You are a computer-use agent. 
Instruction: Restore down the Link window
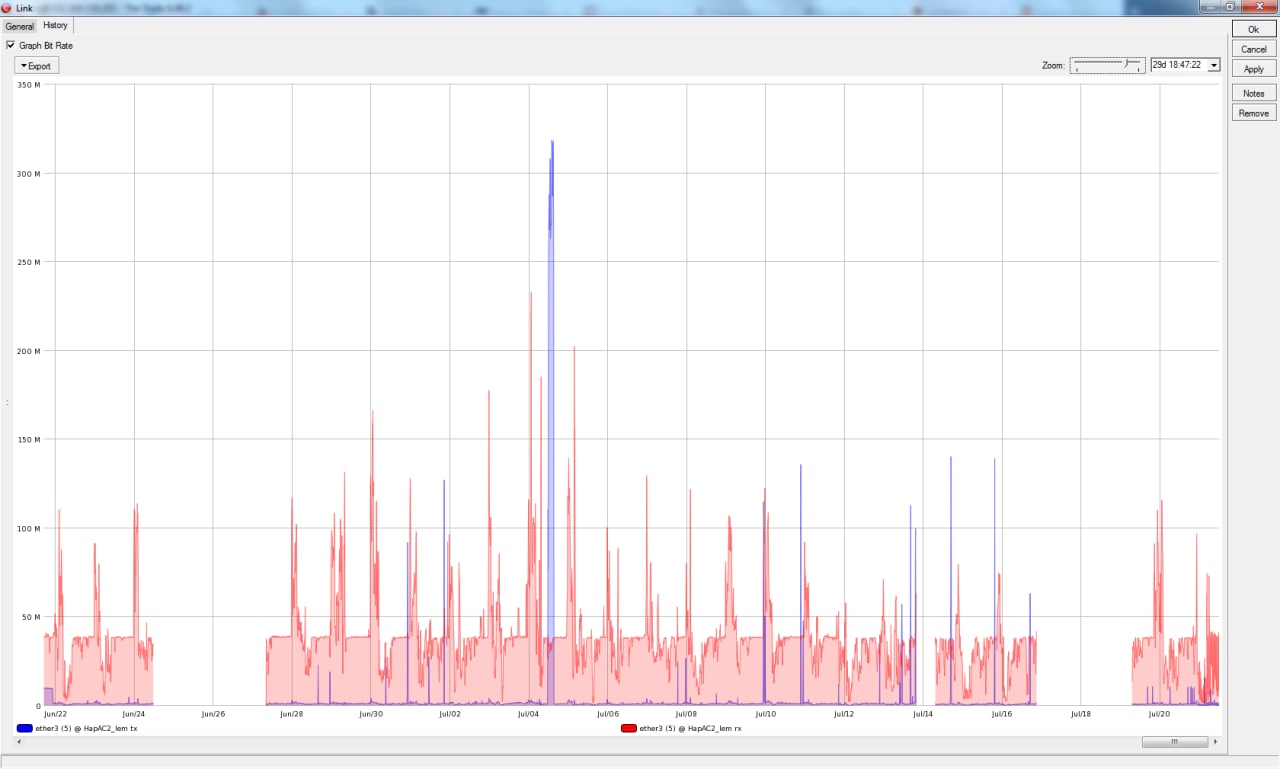point(1230,6)
